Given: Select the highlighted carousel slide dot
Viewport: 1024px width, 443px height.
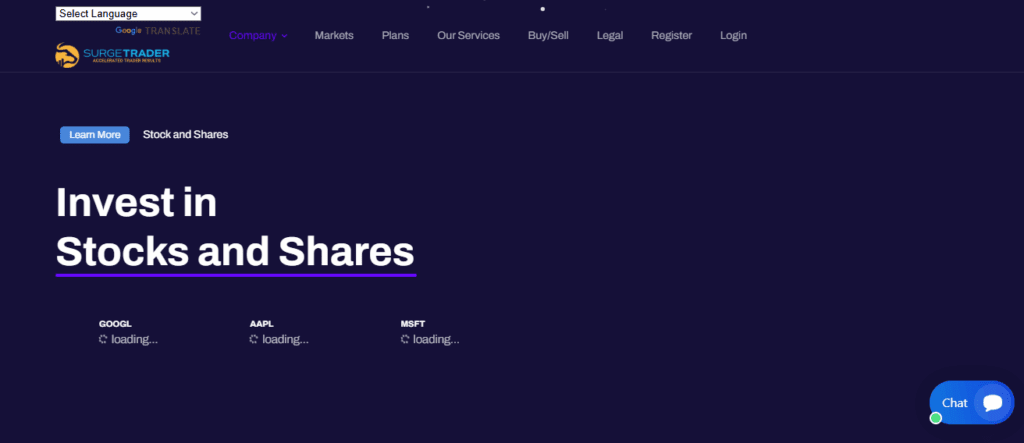Looking at the screenshot, I should [x=543, y=8].
